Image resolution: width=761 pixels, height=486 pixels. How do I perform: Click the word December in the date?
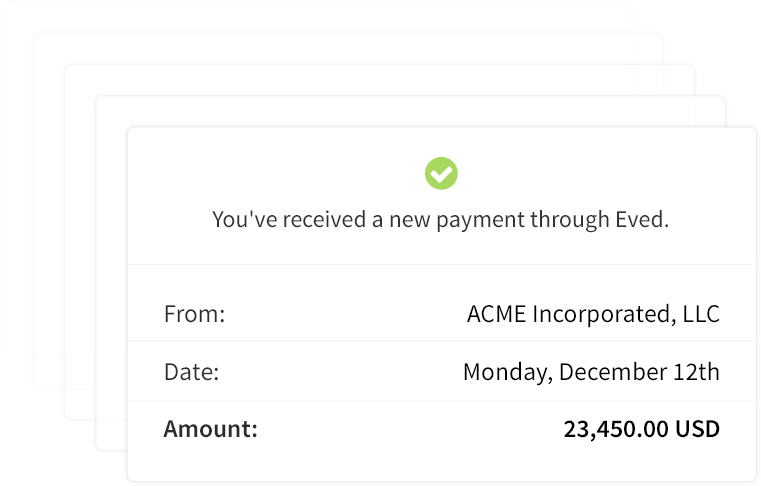(613, 372)
